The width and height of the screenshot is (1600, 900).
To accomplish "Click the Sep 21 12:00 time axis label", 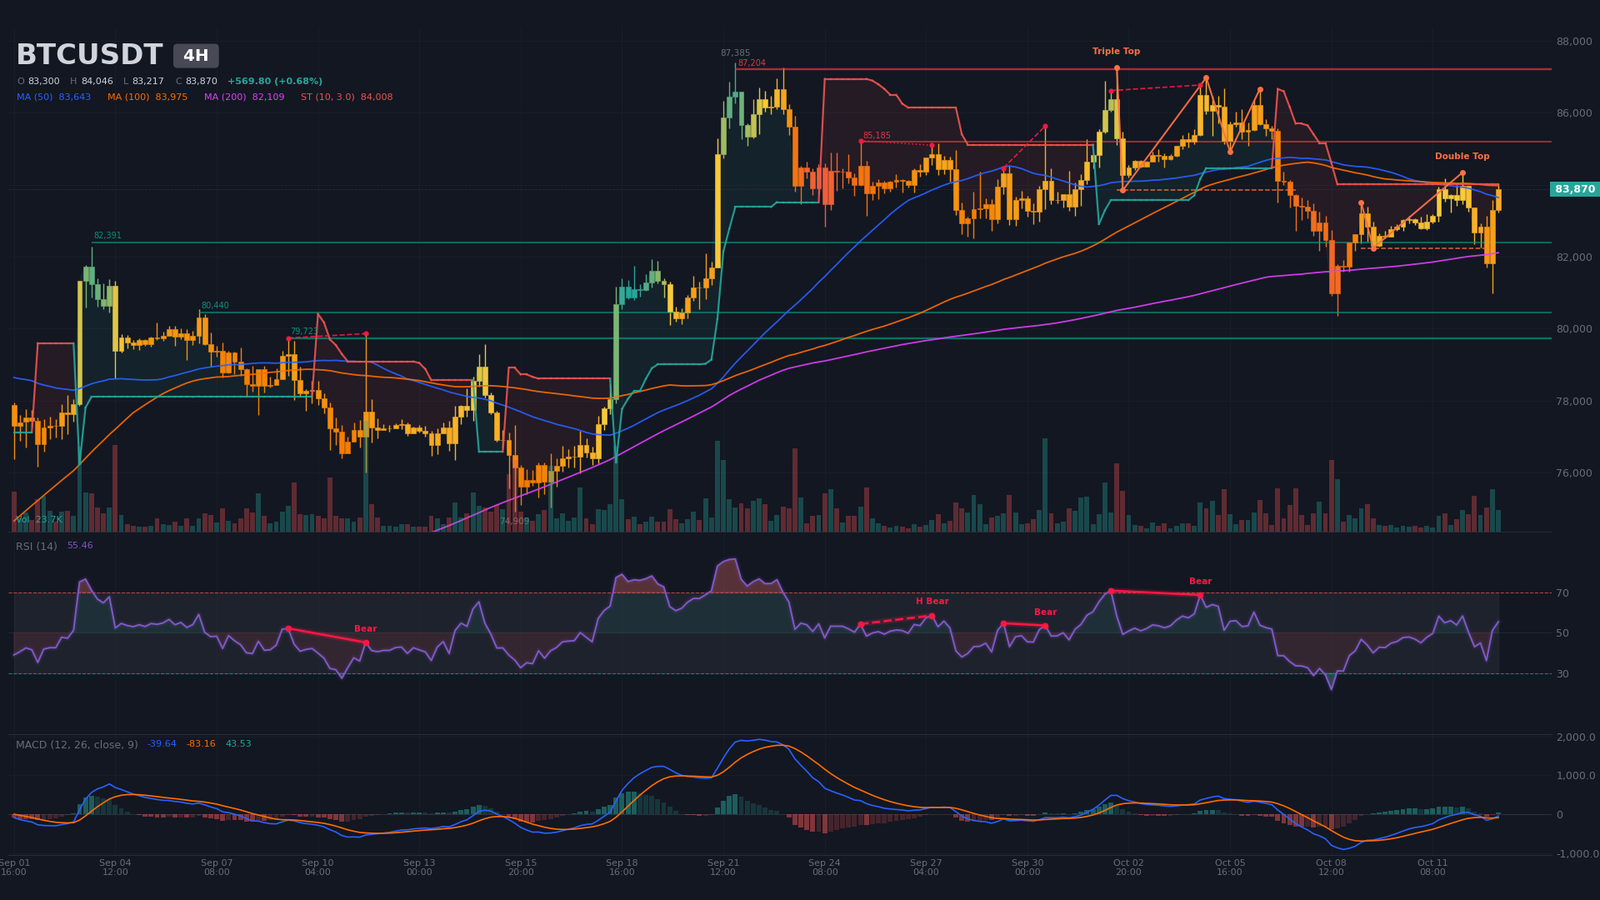I will (723, 867).
